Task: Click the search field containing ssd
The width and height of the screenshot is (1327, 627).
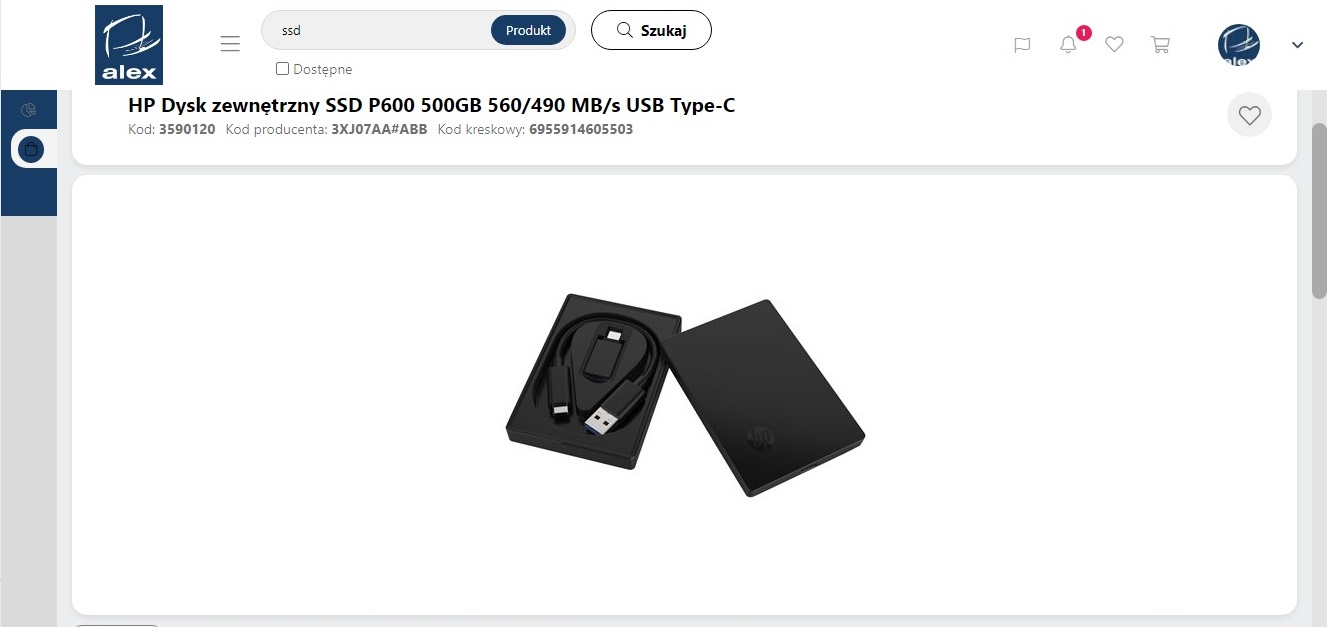Action: 381,30
